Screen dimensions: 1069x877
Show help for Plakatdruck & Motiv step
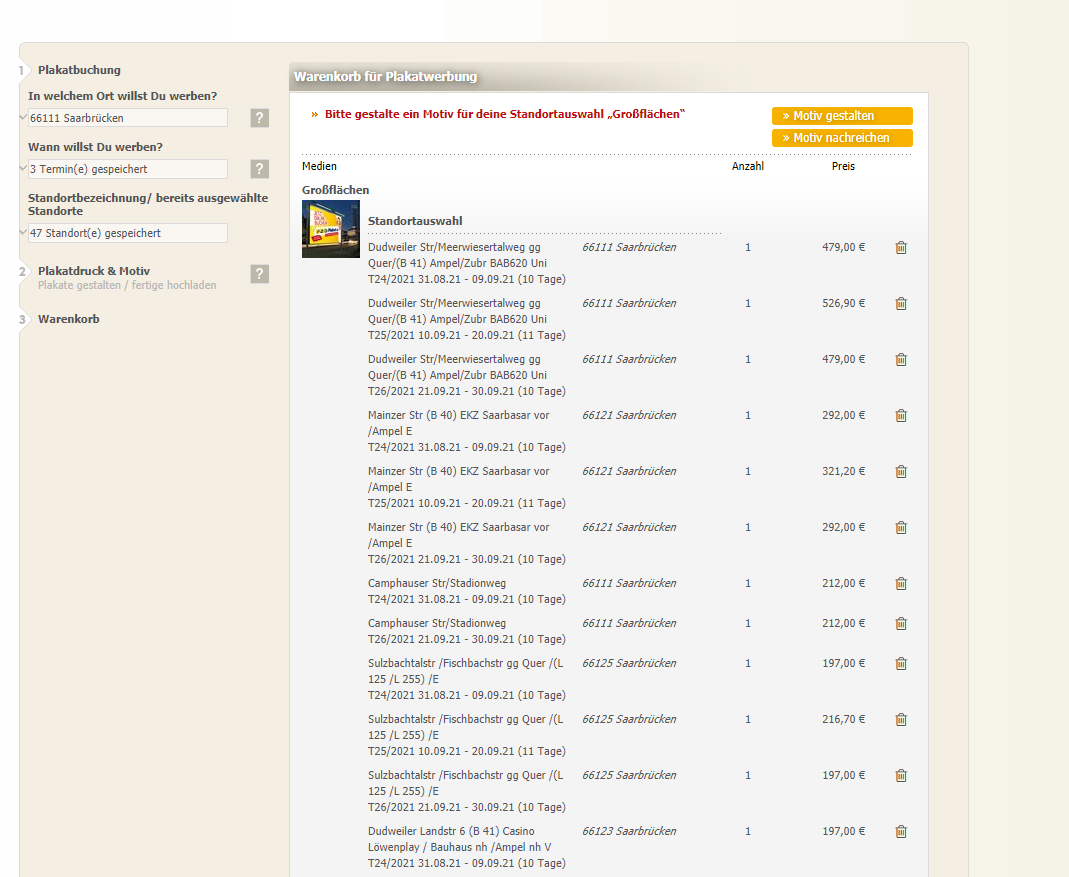260,274
